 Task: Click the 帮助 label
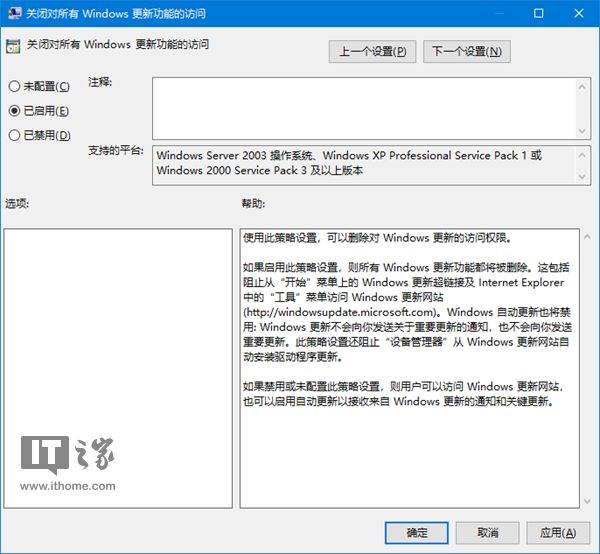click(253, 204)
